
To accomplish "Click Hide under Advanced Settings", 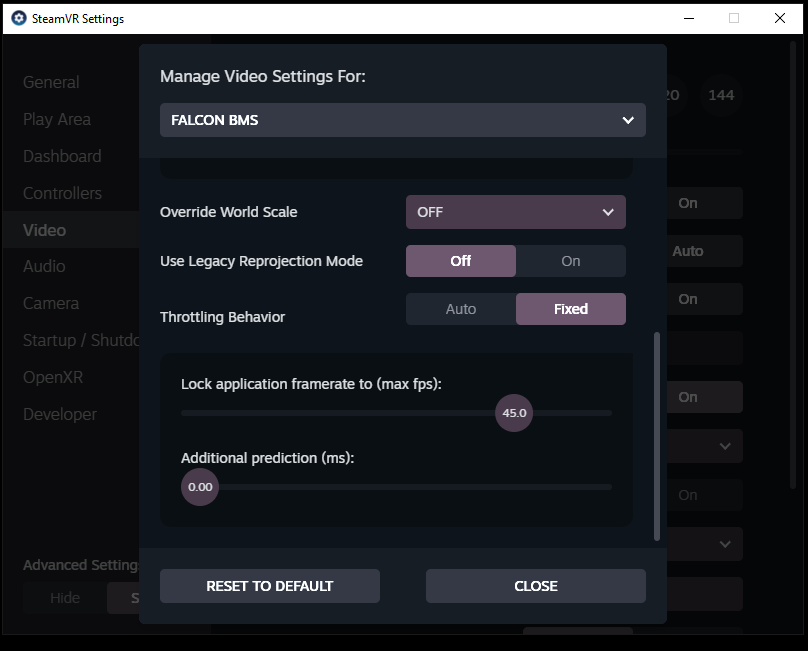I will (65, 598).
